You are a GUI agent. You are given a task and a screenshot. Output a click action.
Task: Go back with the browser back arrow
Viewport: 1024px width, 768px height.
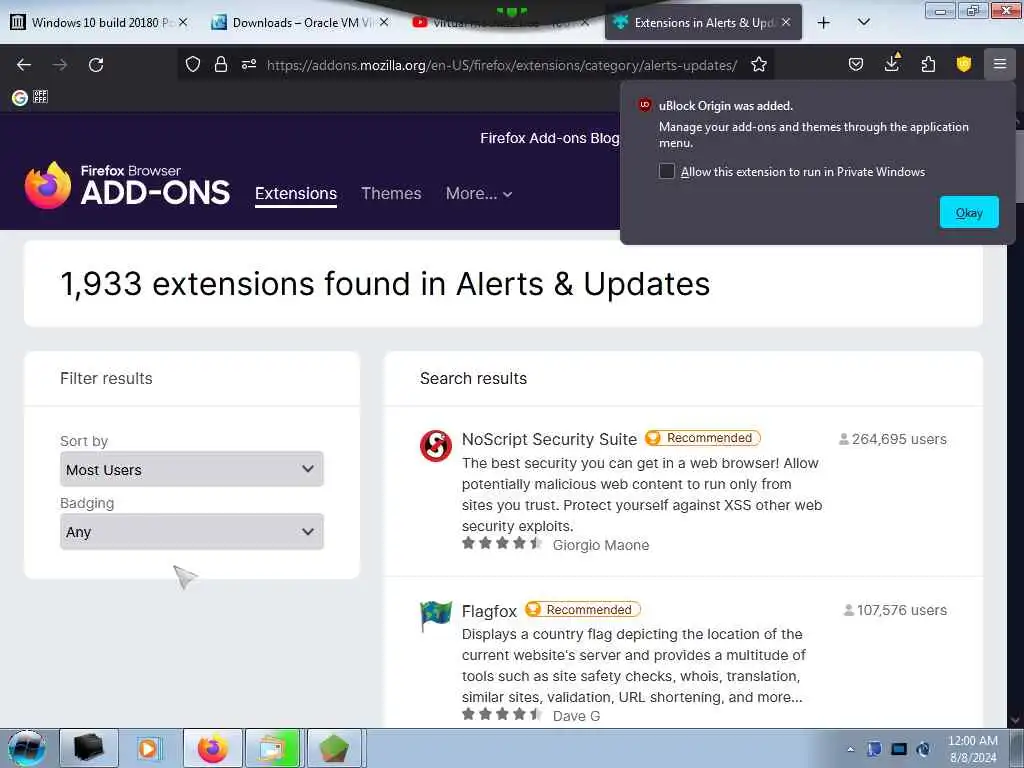24,65
